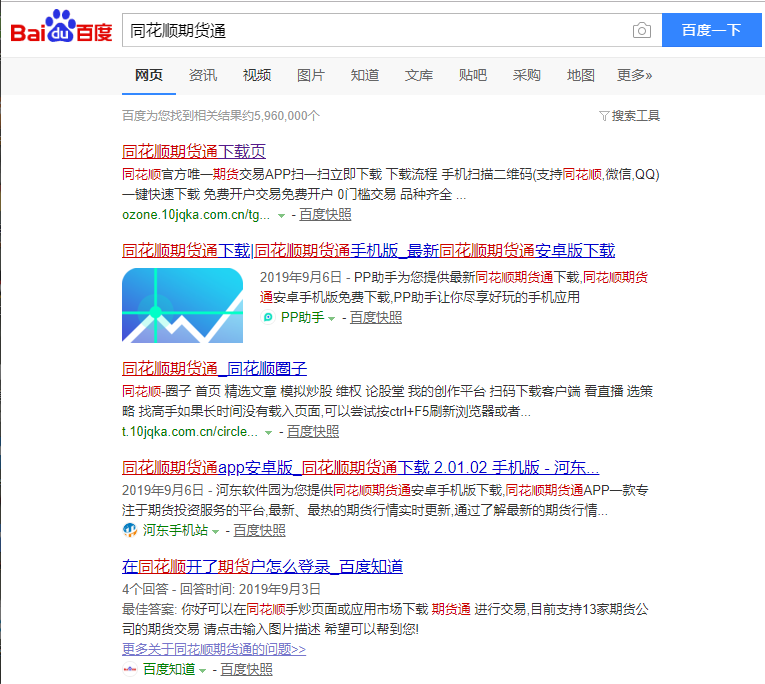Click the 百度一下 search button
Viewport: 765px width, 684px height.
click(711, 30)
